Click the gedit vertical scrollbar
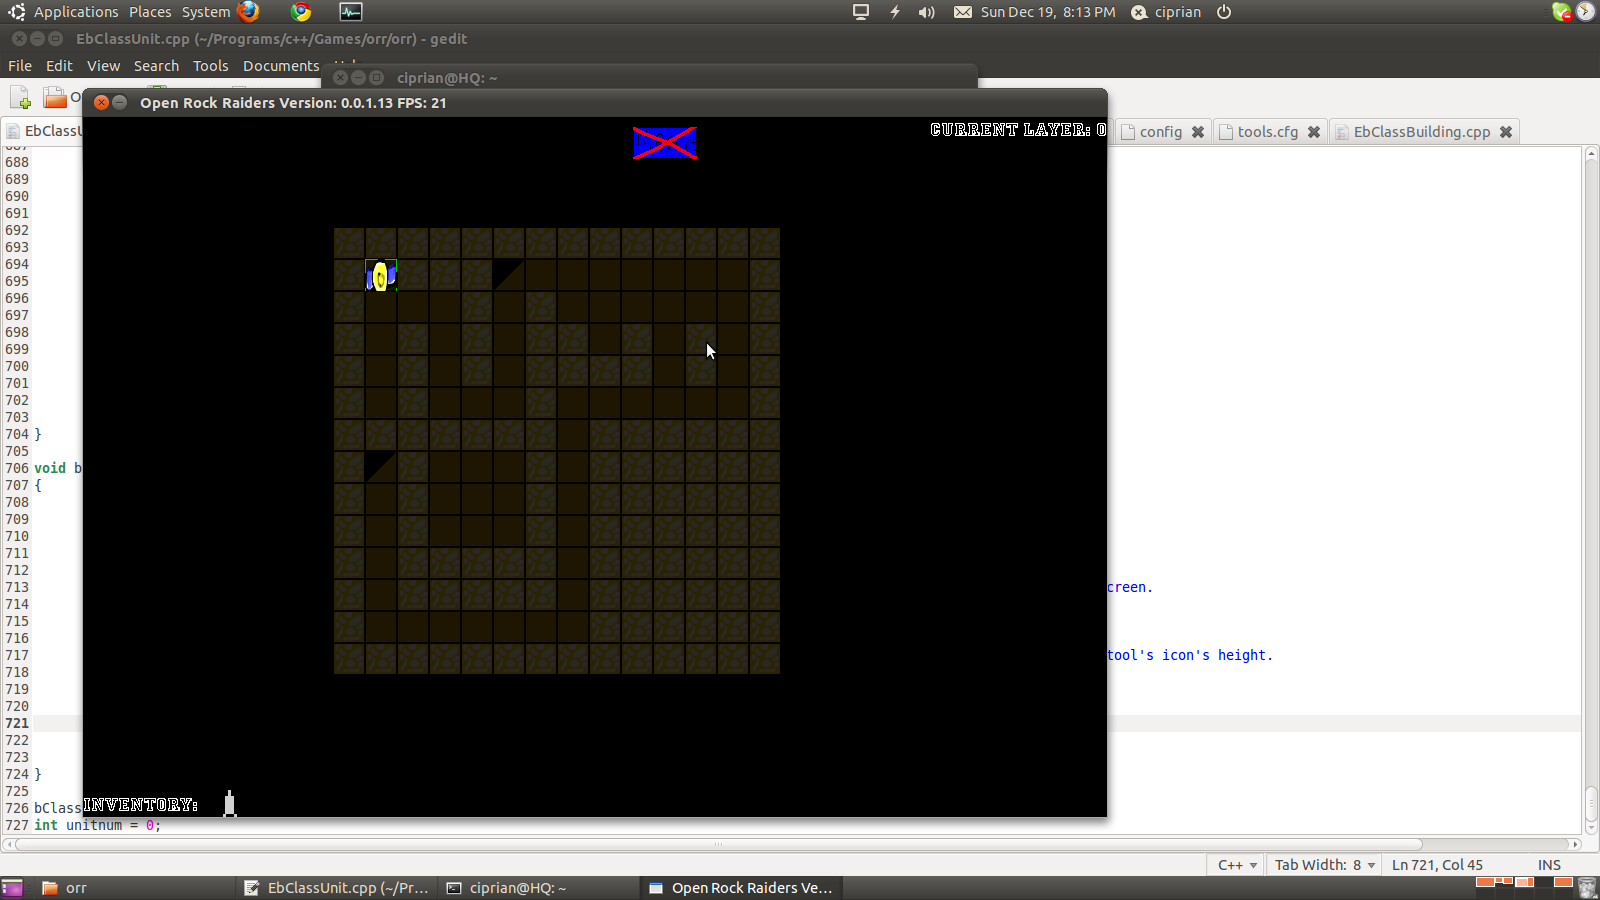Viewport: 1600px width, 900px height. 1591,805
